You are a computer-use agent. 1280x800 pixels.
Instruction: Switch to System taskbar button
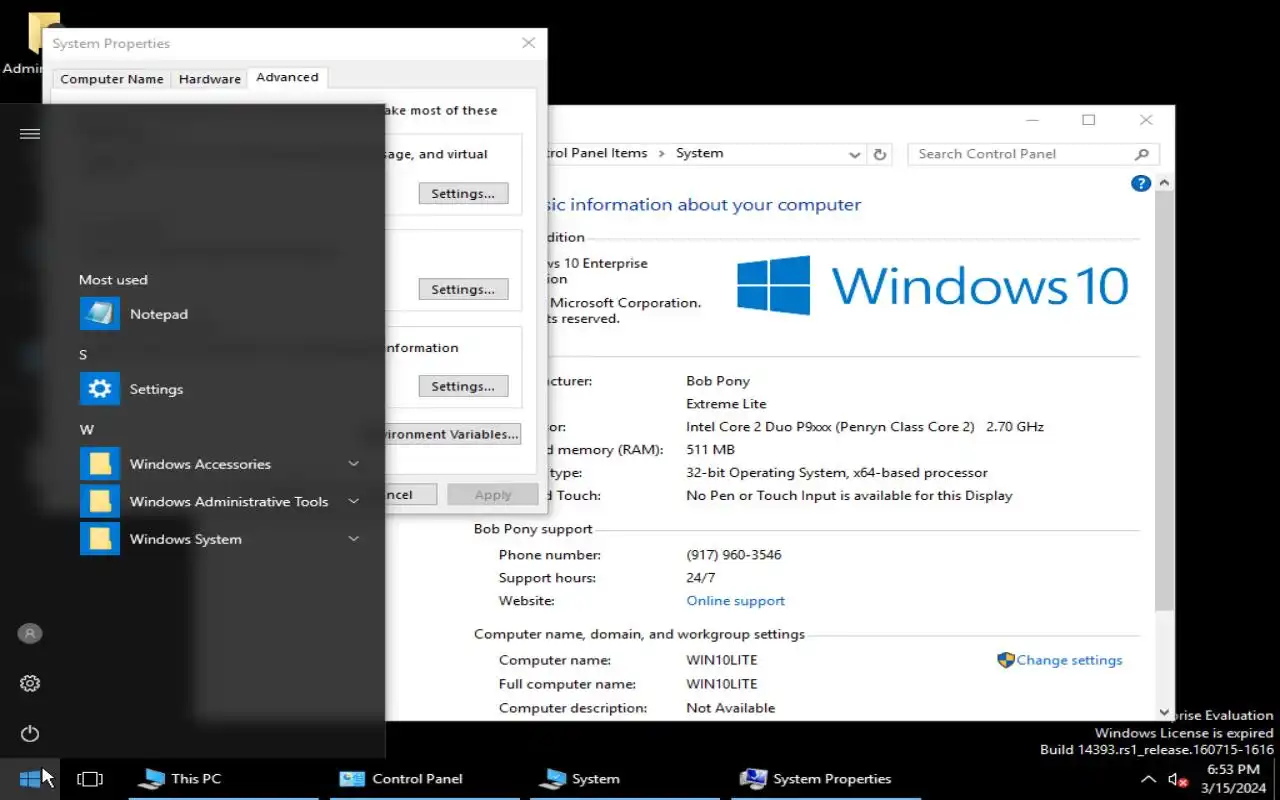(625, 778)
